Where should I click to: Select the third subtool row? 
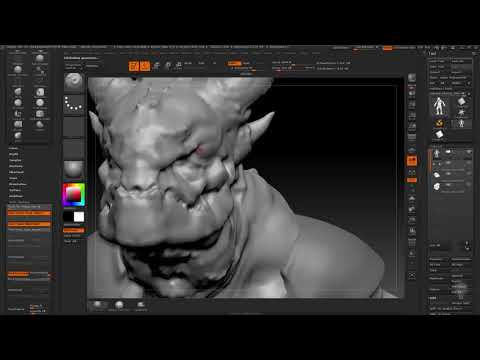451,175
